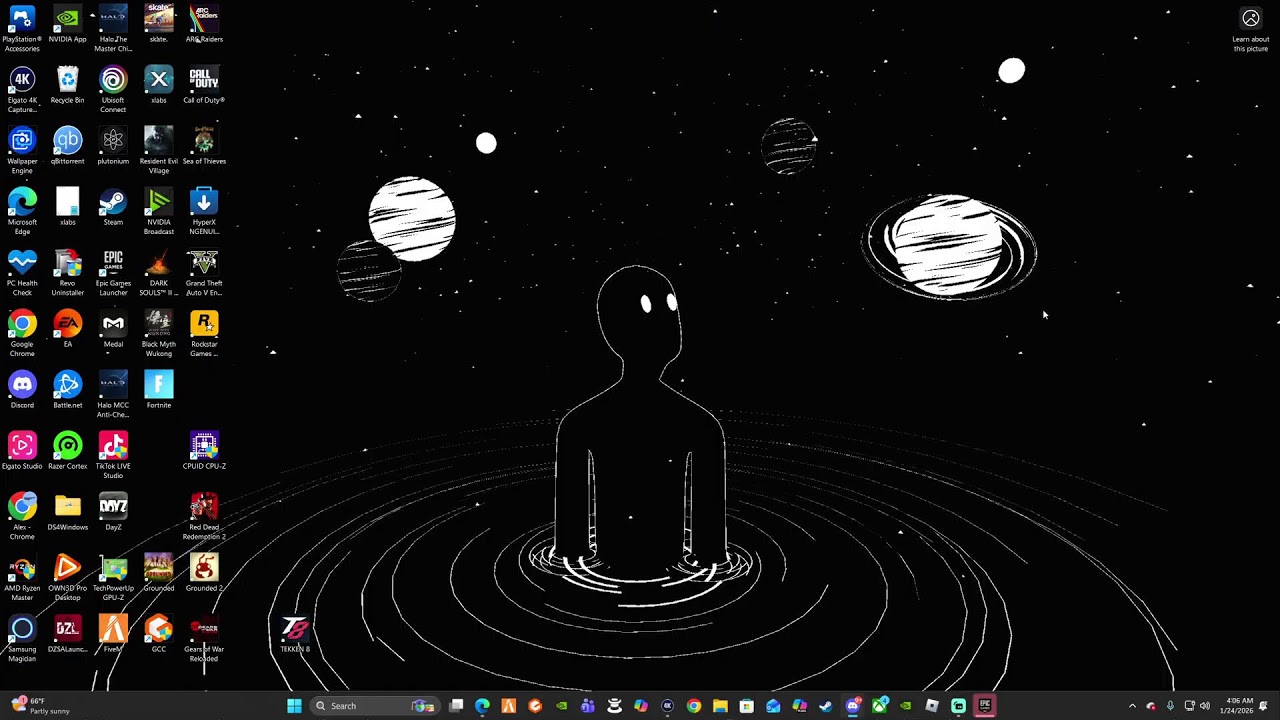The height and width of the screenshot is (720, 1280).
Task: Select the Resident Evil Village desktop icon
Action: click(x=158, y=151)
